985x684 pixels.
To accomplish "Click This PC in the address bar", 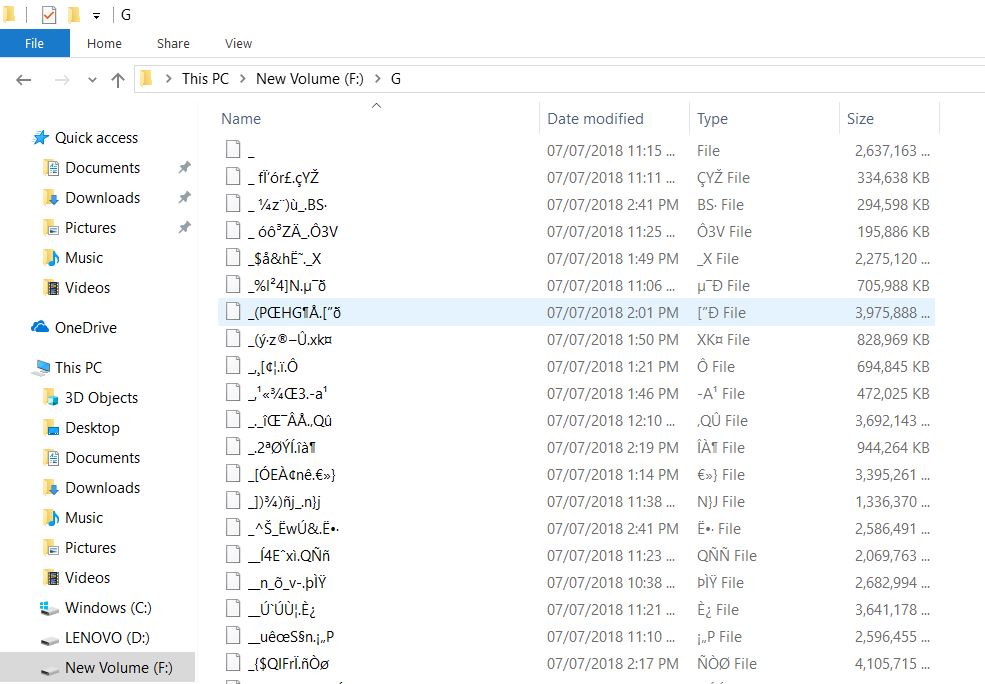I will click(x=205, y=79).
